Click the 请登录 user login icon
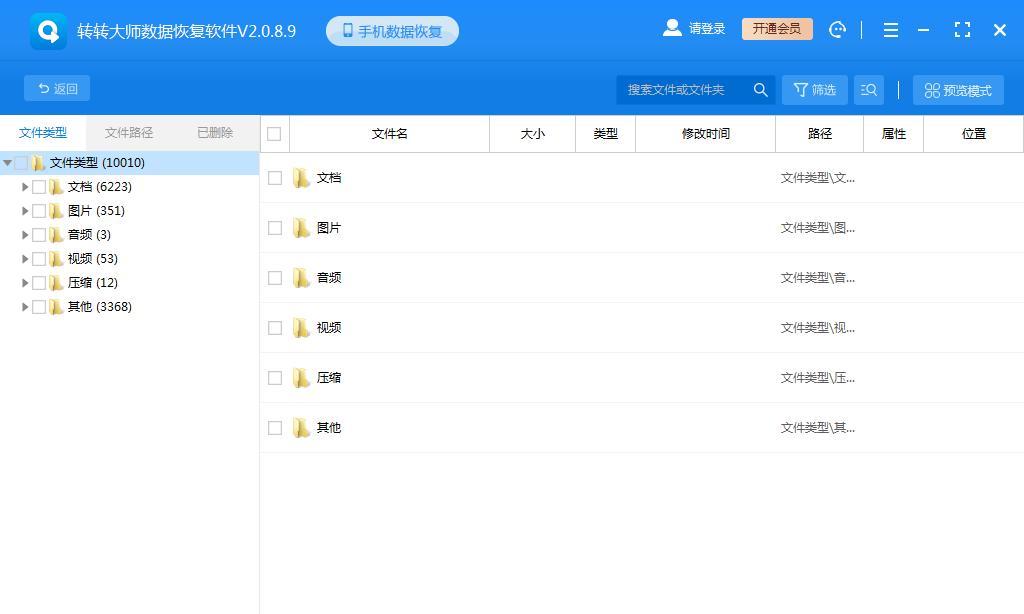This screenshot has height=614, width=1024. point(672,28)
